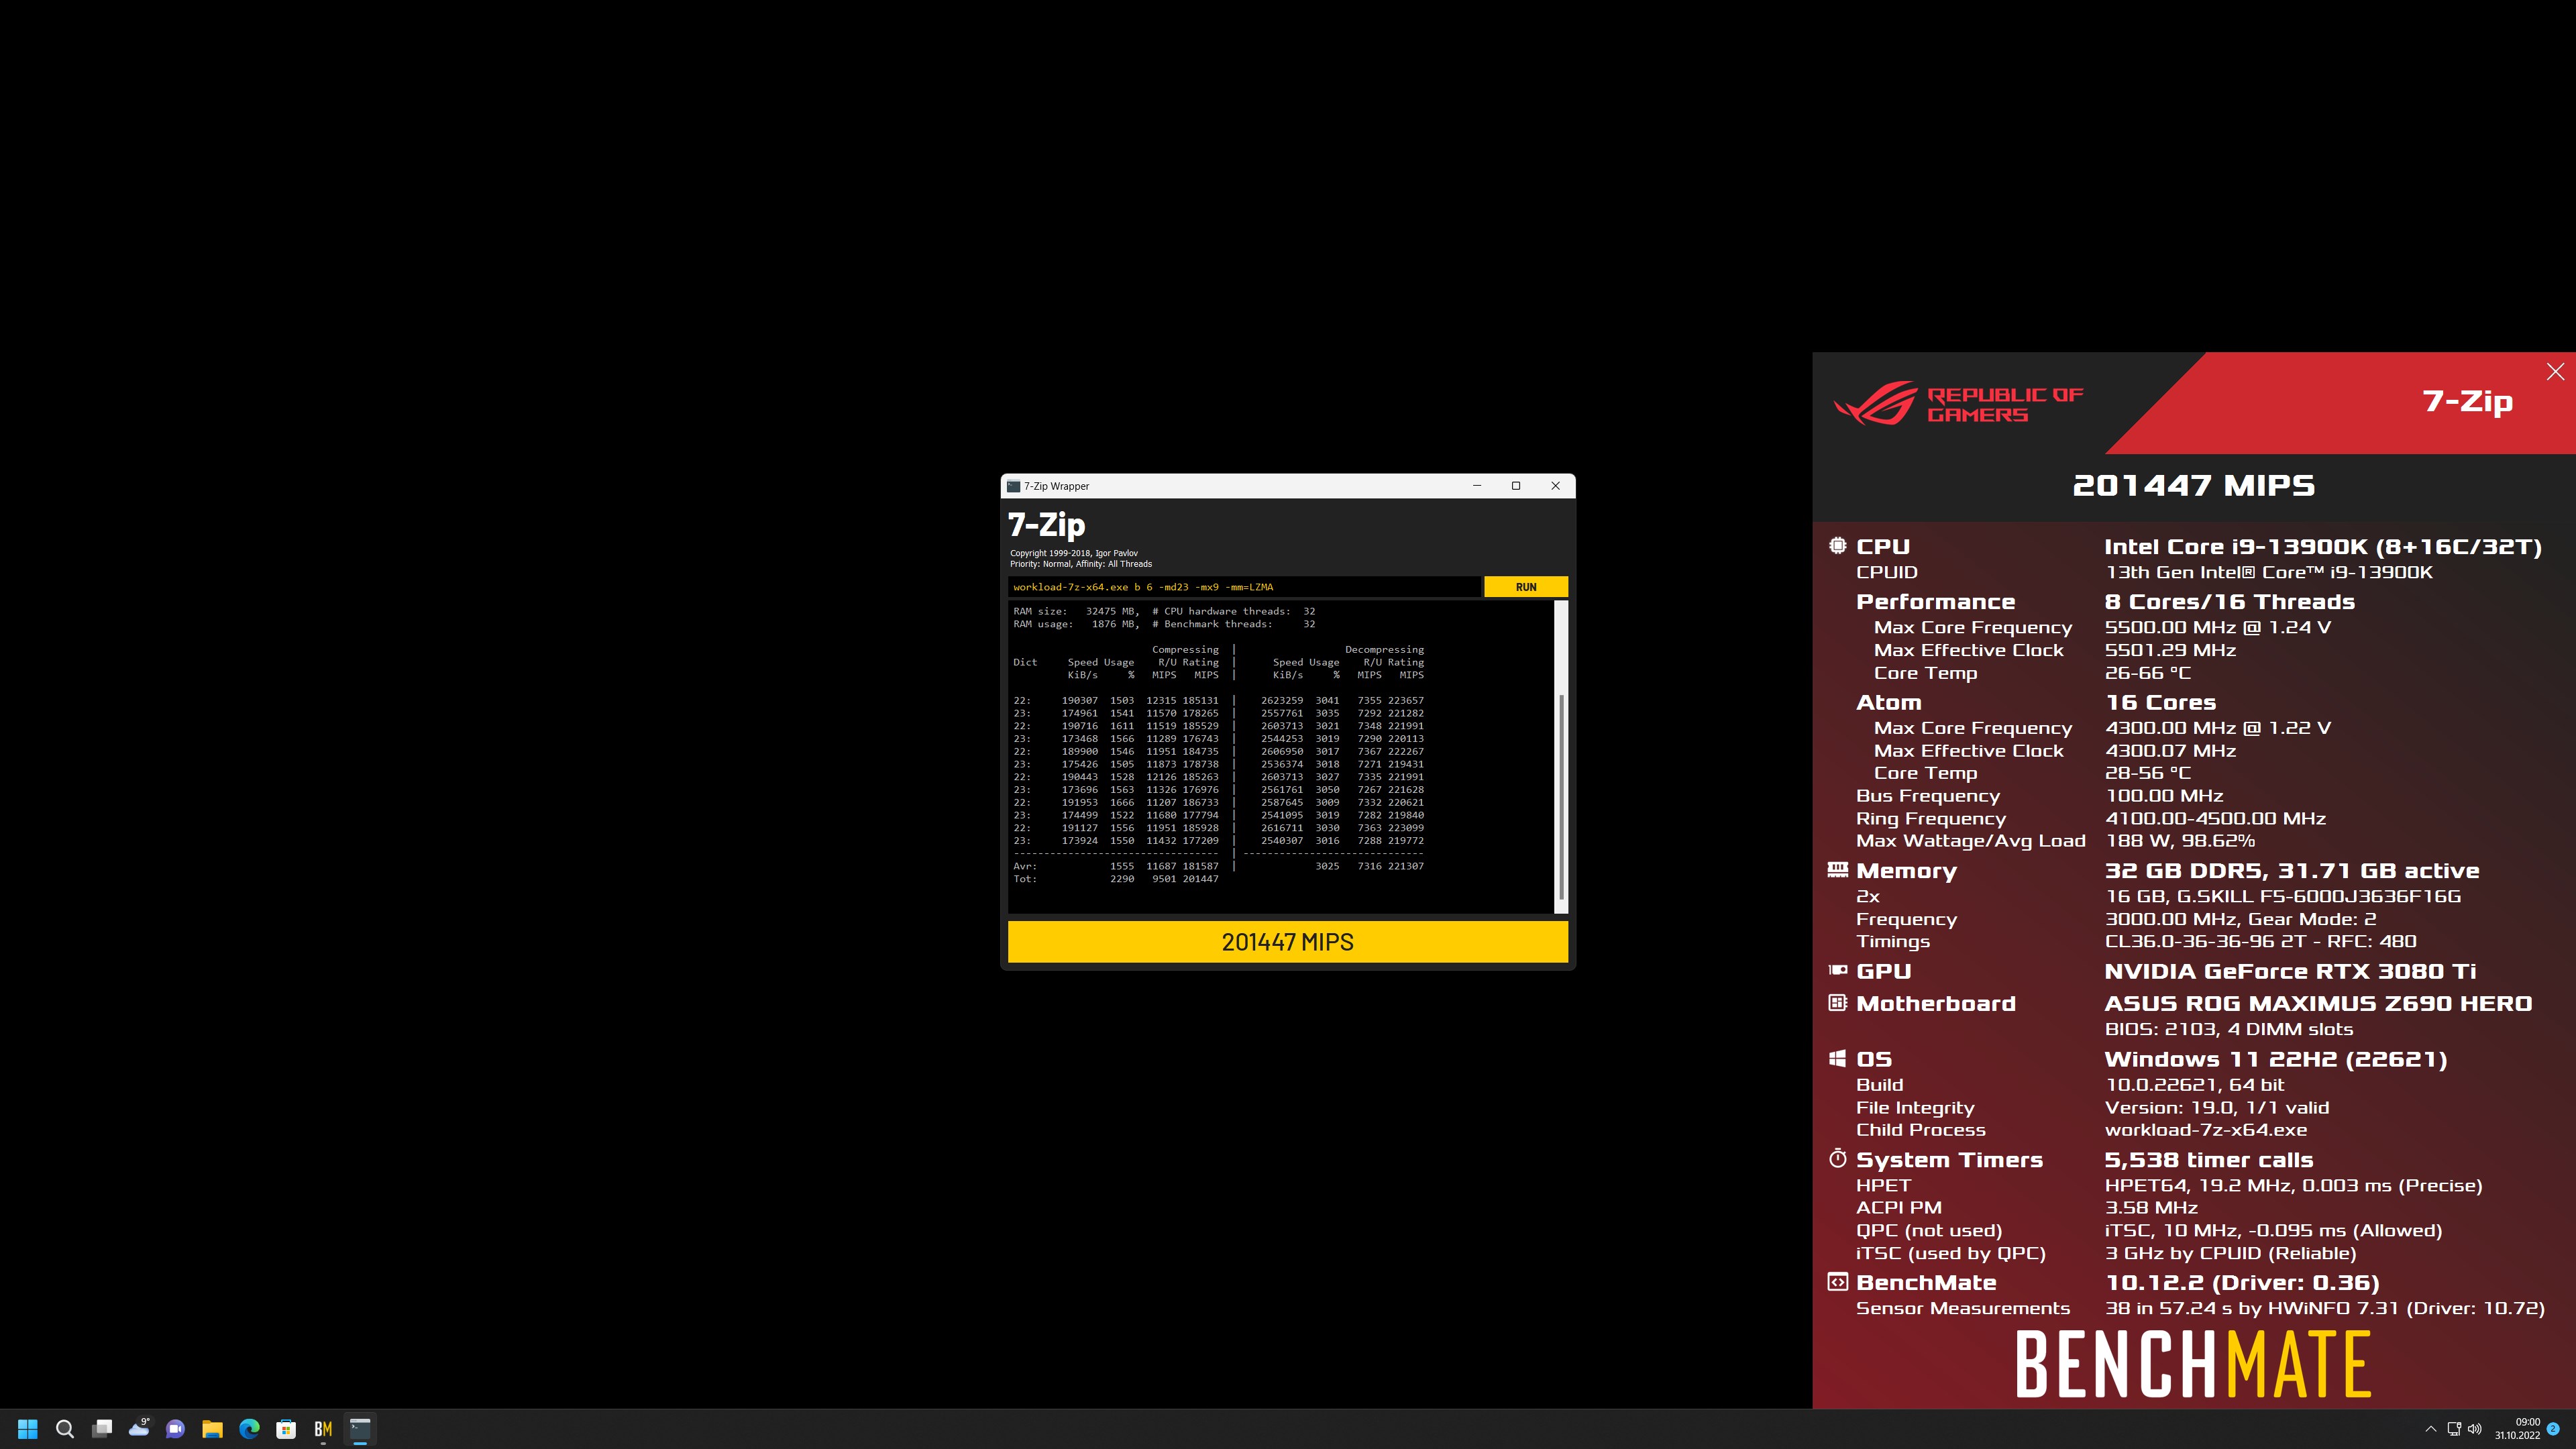Image resolution: width=2576 pixels, height=1449 pixels.
Task: Click the System Timers stopwatch icon
Action: point(1837,1159)
